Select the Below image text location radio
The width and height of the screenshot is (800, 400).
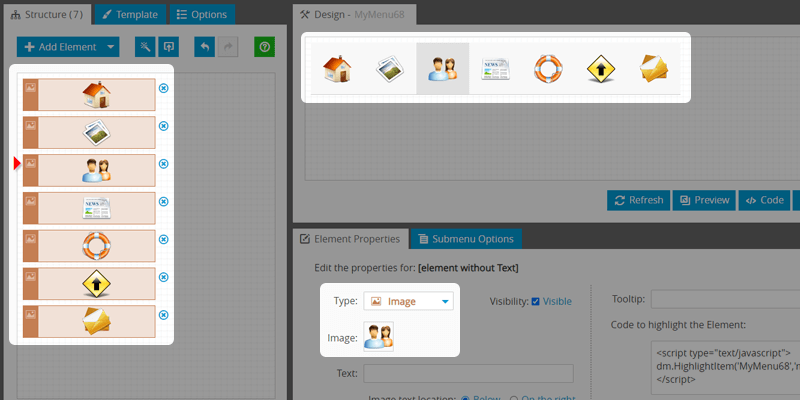(465, 397)
